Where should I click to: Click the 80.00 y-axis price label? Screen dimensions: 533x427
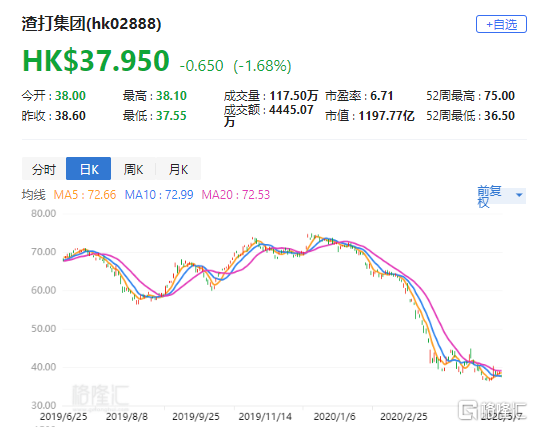click(44, 214)
